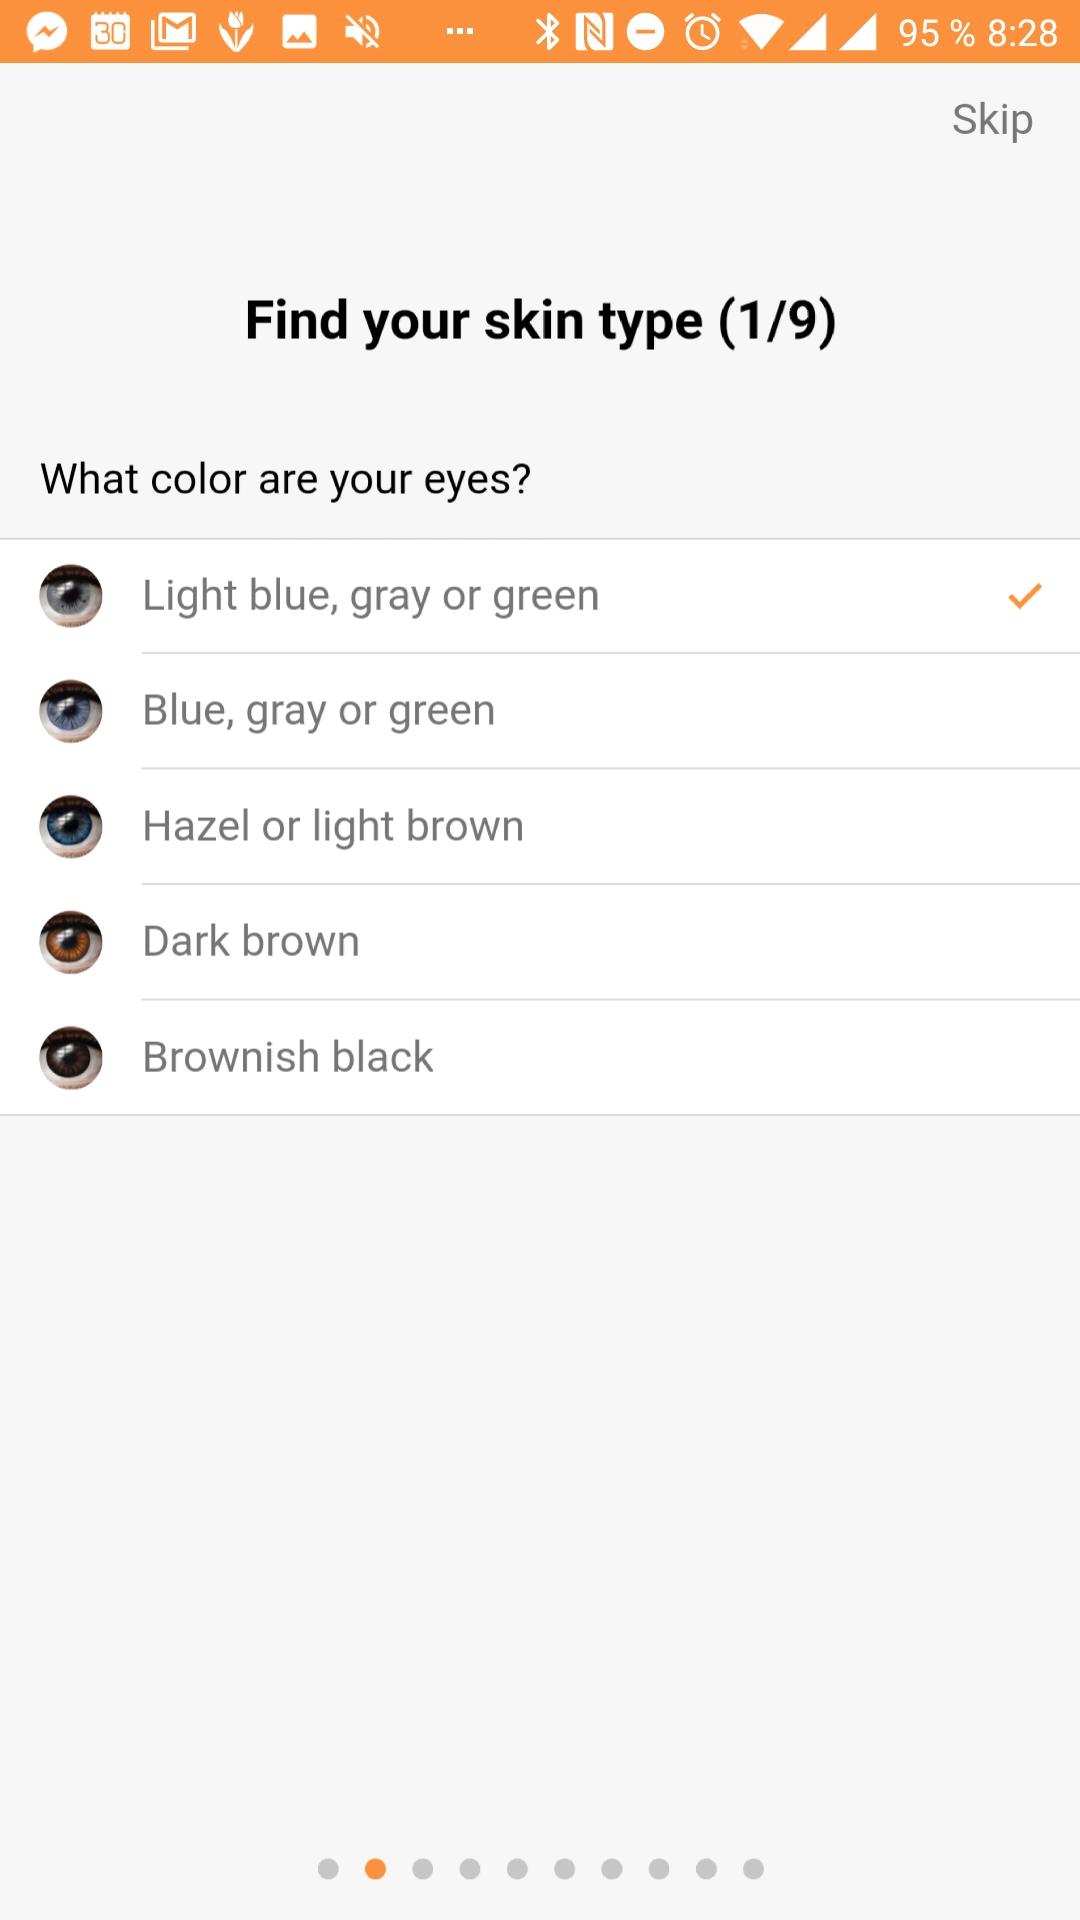Select "Brownish black" eye color
Image resolution: width=1080 pixels, height=1920 pixels.
click(x=540, y=1058)
